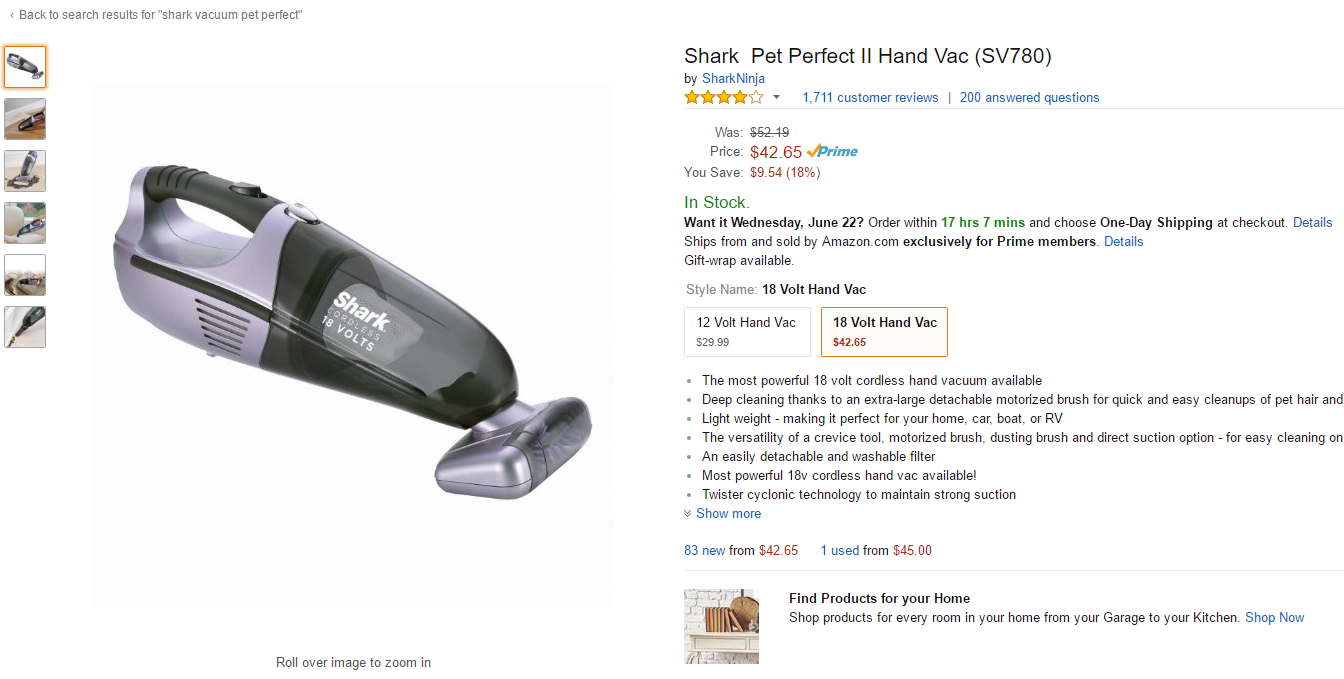Choose the 18 Volt Hand Vac style
This screenshot has width=1344, height=679.
pos(884,332)
